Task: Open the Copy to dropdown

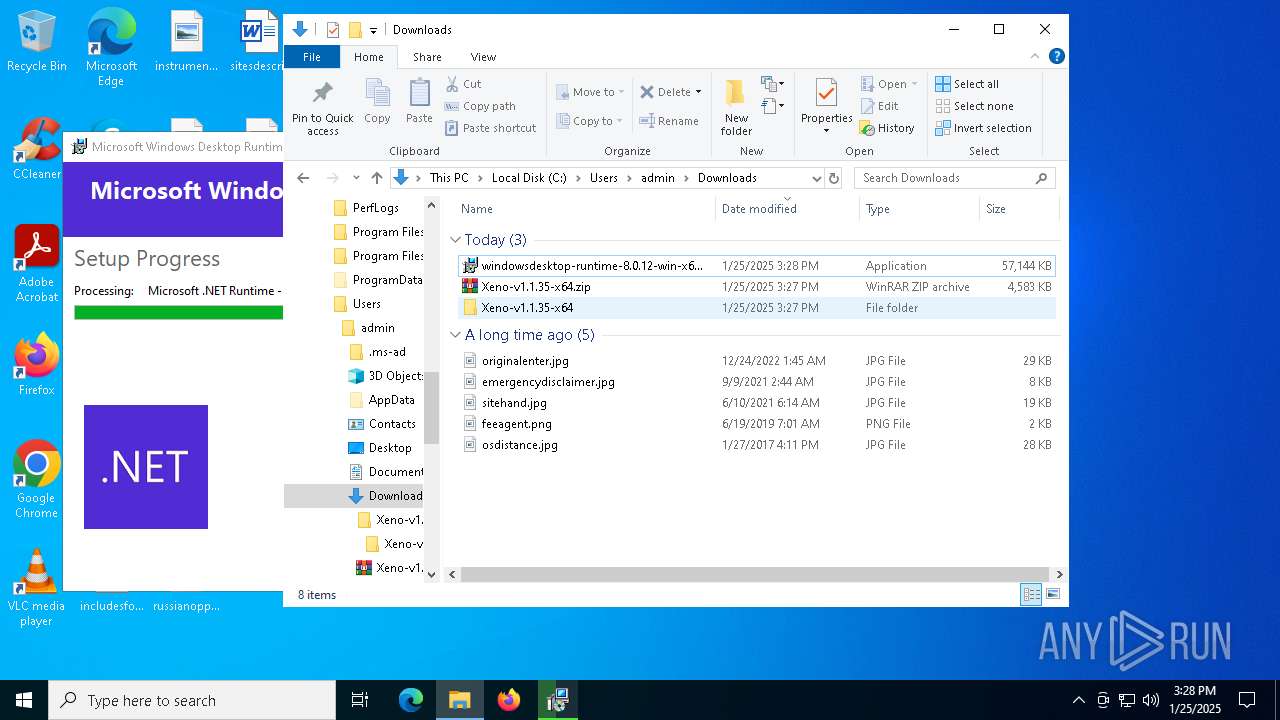Action: [x=590, y=121]
